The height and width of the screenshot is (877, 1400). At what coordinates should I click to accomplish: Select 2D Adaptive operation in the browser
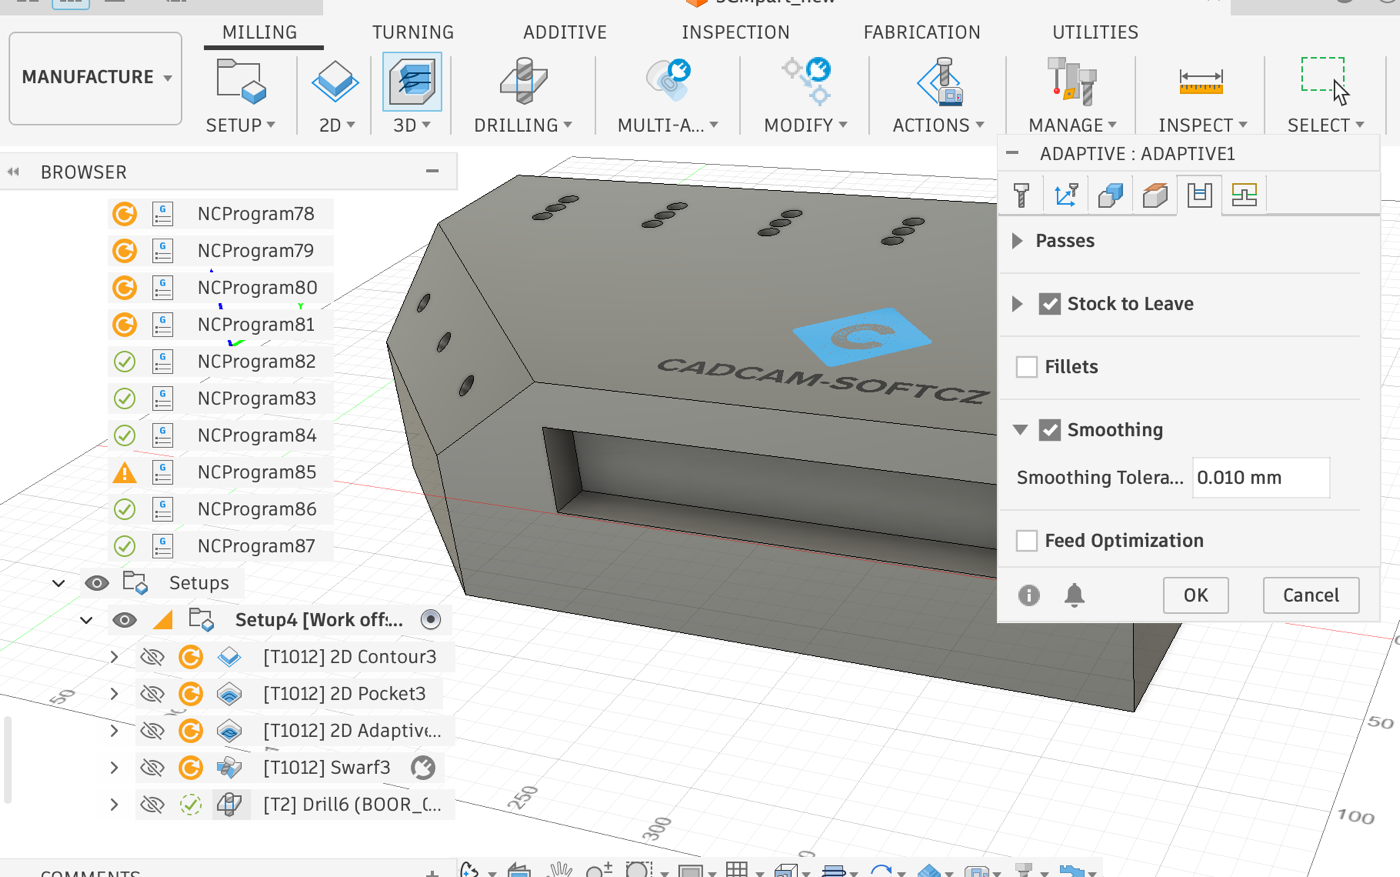(351, 731)
